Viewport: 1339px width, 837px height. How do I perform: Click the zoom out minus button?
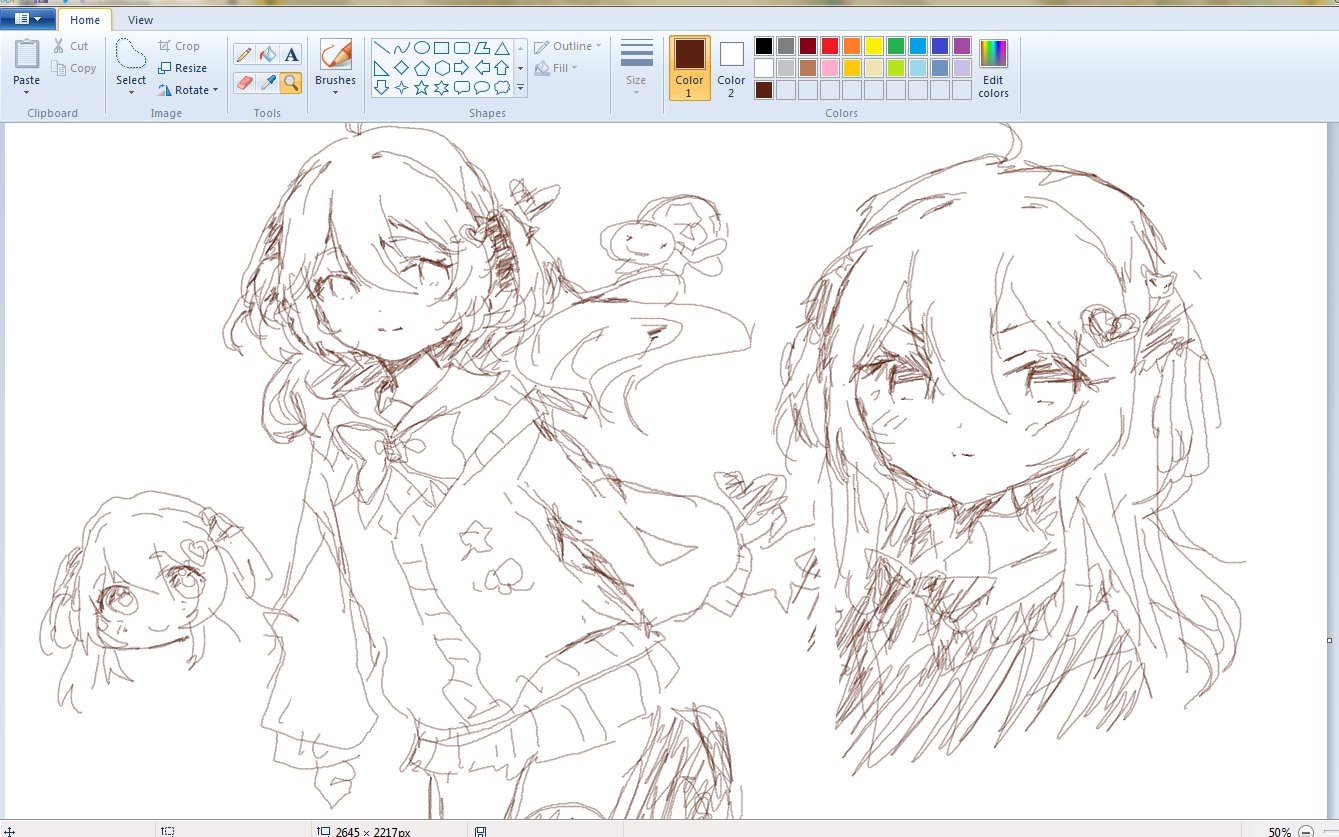click(1306, 832)
